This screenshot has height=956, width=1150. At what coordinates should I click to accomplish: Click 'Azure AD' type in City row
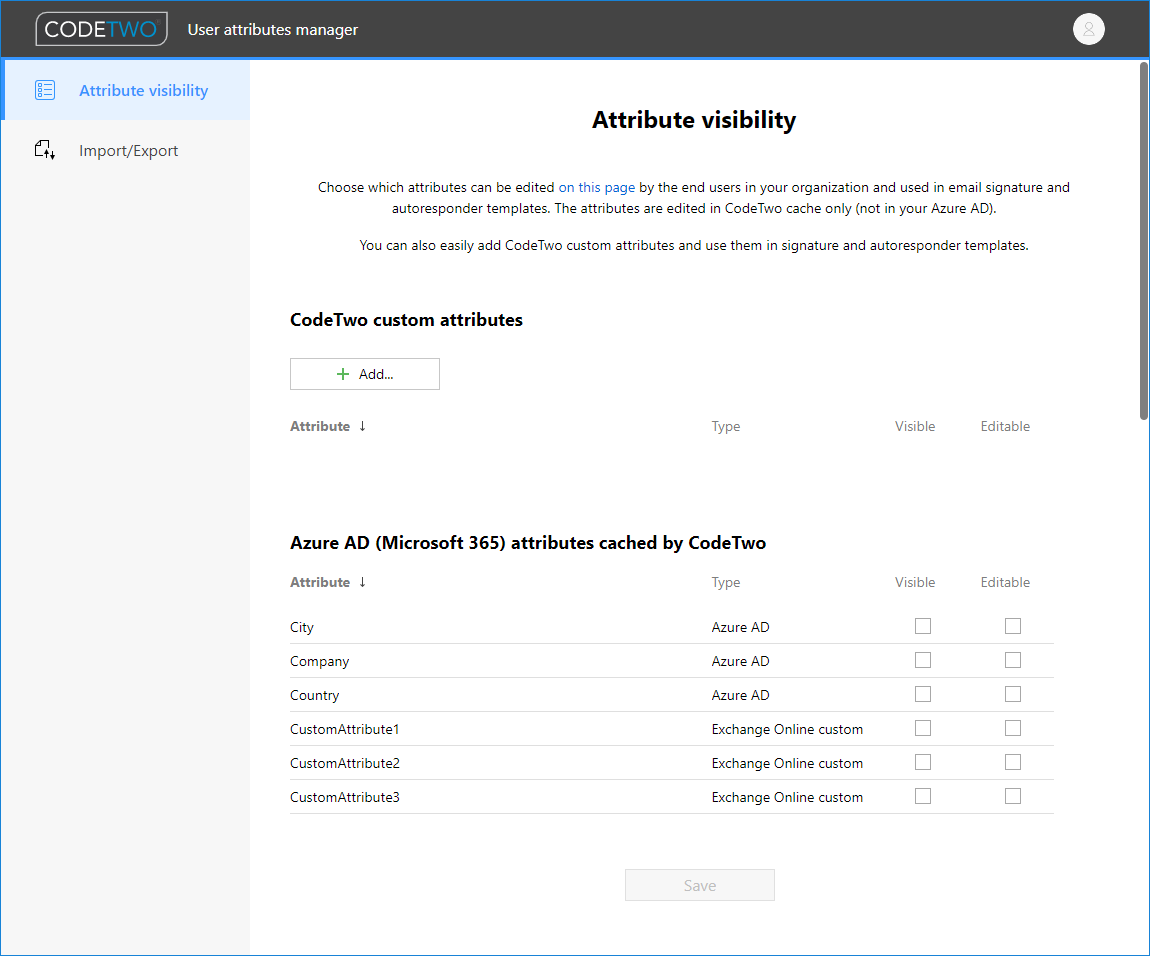tap(740, 627)
